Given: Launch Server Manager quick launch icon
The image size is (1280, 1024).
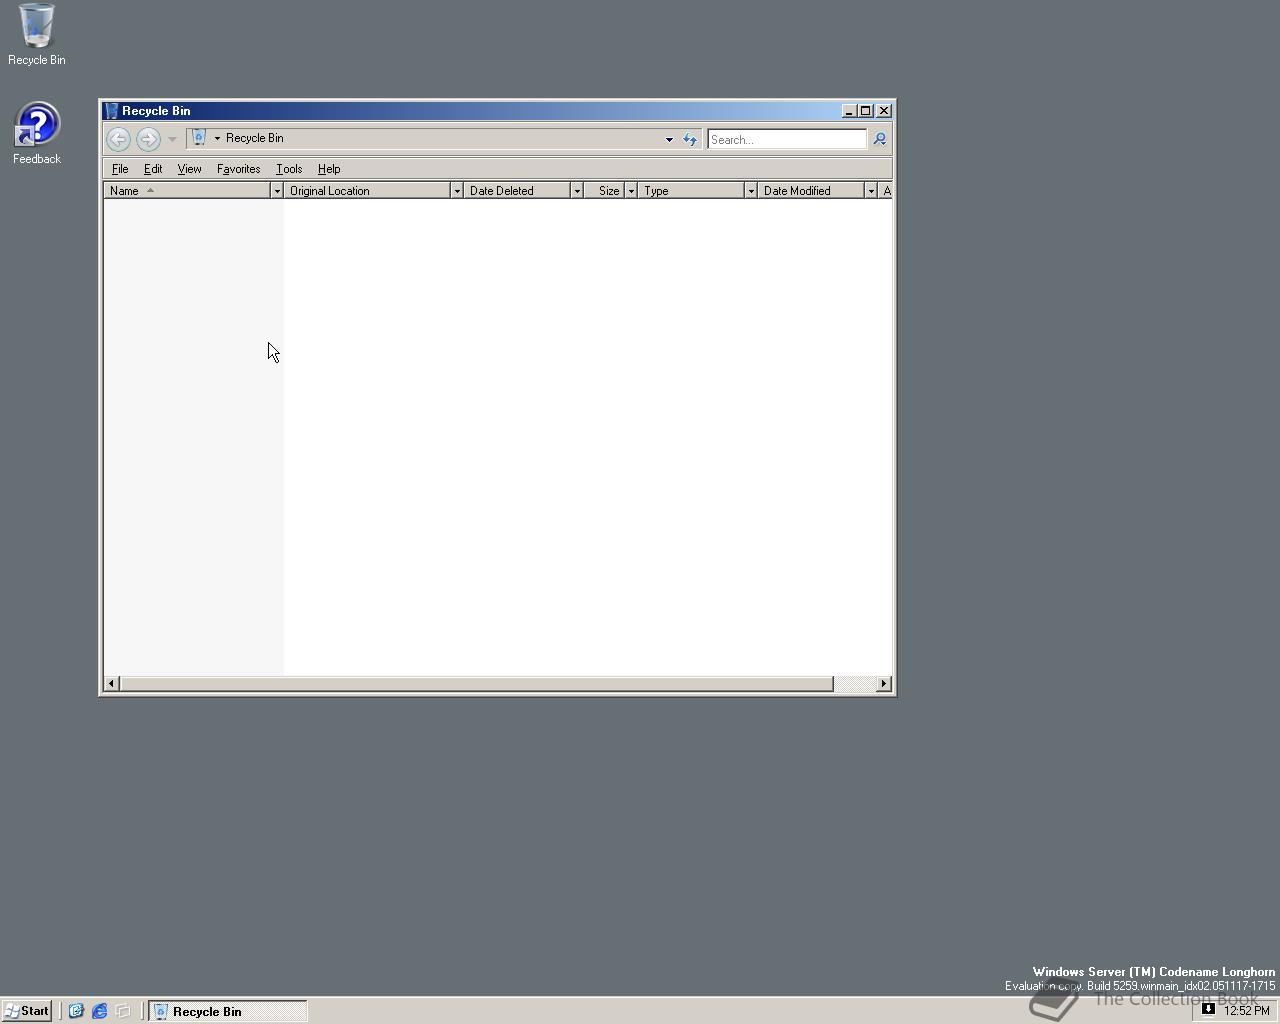Looking at the screenshot, I should coord(76,1011).
